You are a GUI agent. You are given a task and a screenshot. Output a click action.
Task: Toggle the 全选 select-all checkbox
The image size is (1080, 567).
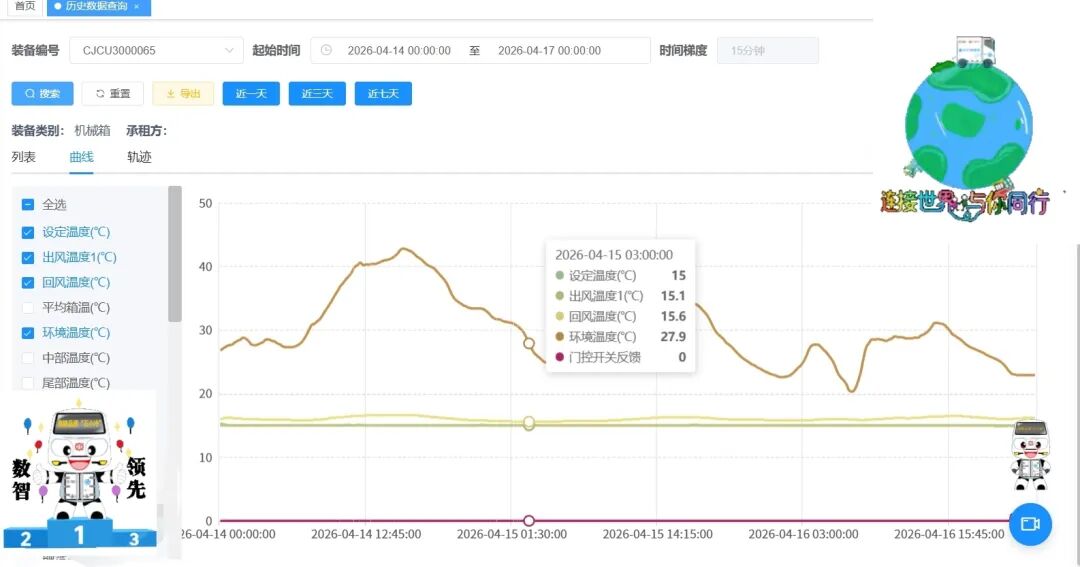click(x=28, y=205)
